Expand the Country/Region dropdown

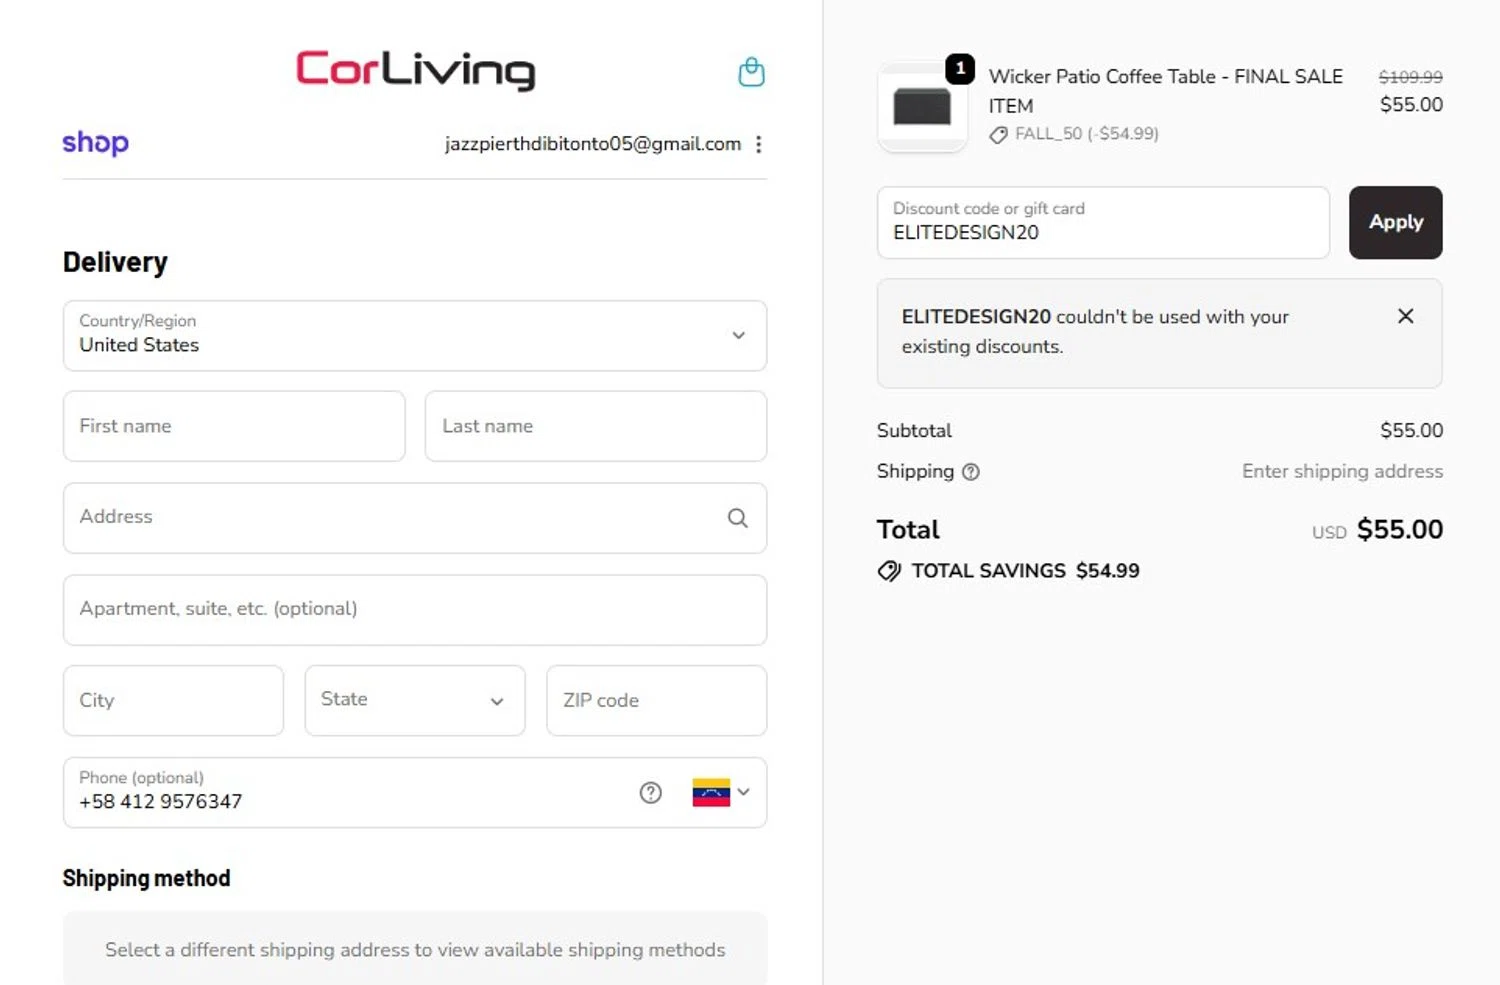[415, 336]
